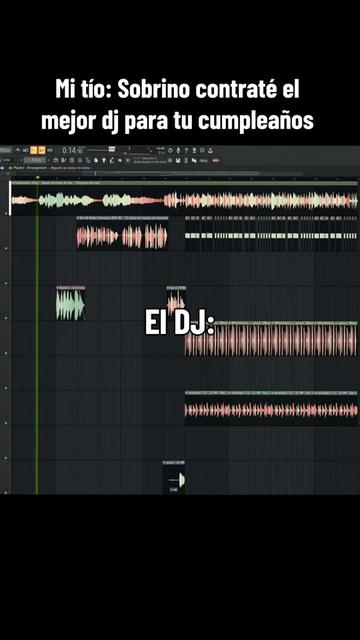Select the small clip on the bottom track
Viewport: 360px width, 640px height.
[x=174, y=478]
